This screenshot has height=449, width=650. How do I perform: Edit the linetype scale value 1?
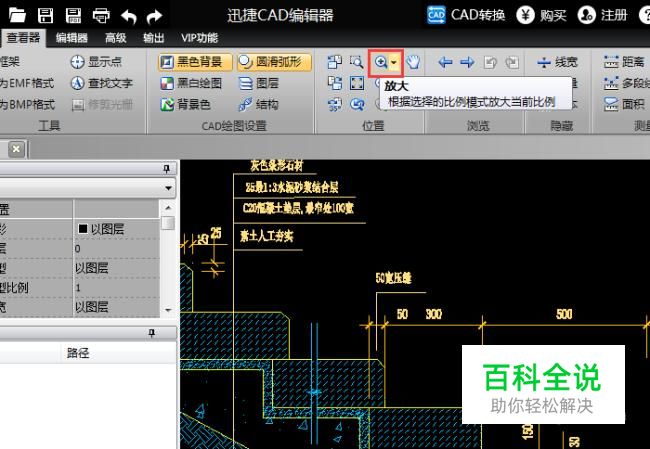(116, 287)
